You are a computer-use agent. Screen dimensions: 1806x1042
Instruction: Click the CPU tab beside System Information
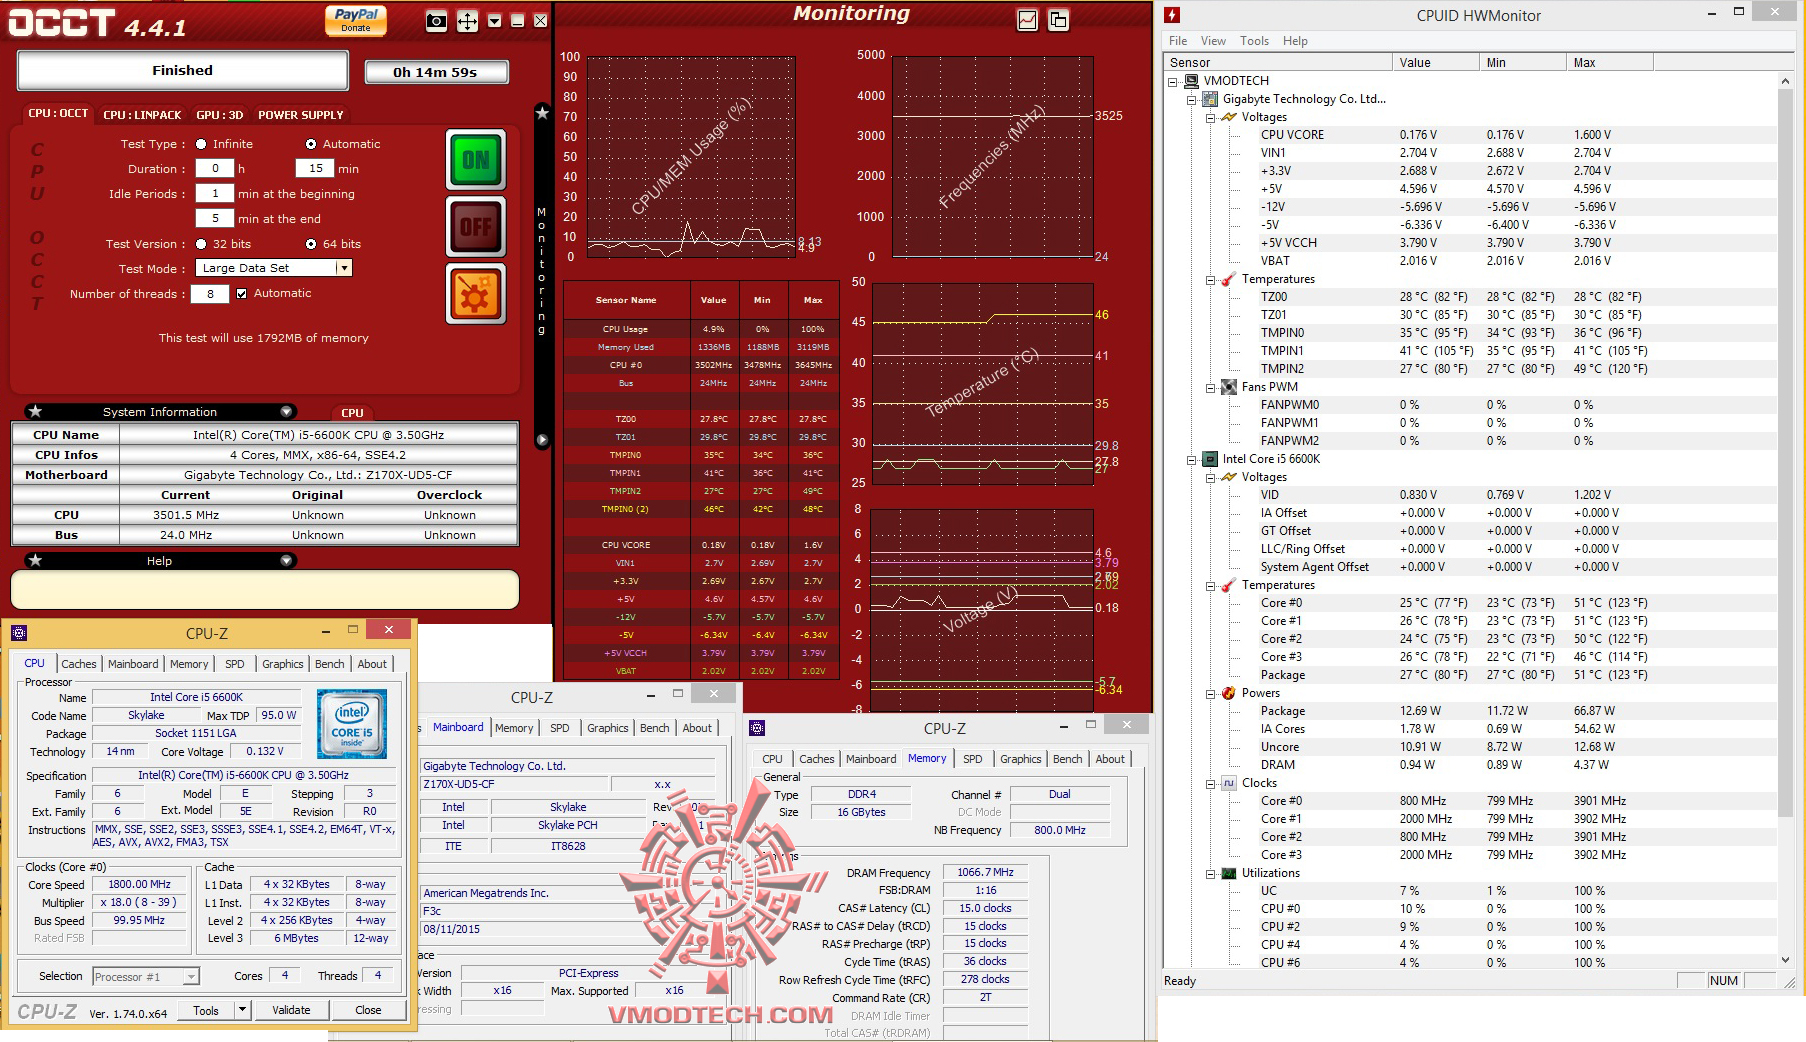[352, 412]
